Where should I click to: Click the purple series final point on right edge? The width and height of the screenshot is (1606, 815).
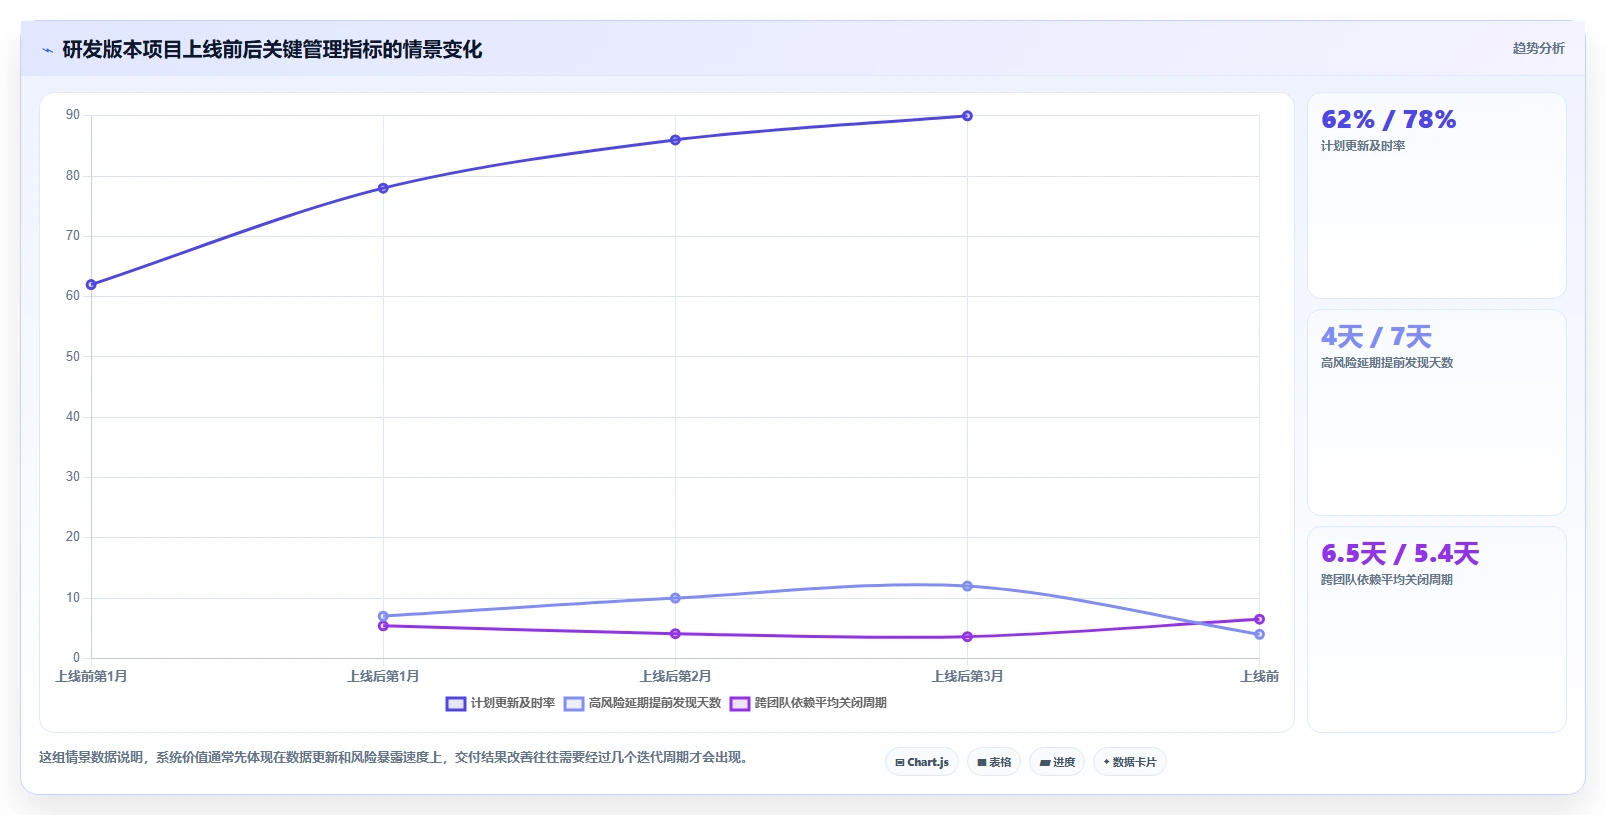(x=1259, y=619)
